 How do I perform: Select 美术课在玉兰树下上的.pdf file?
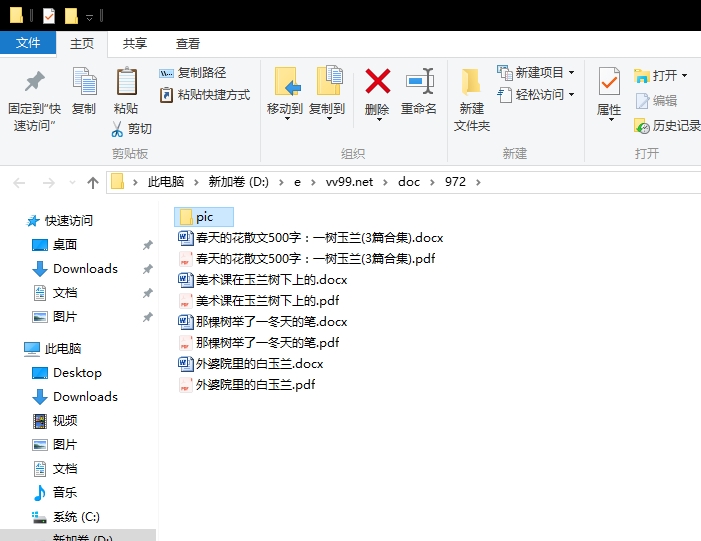click(258, 300)
